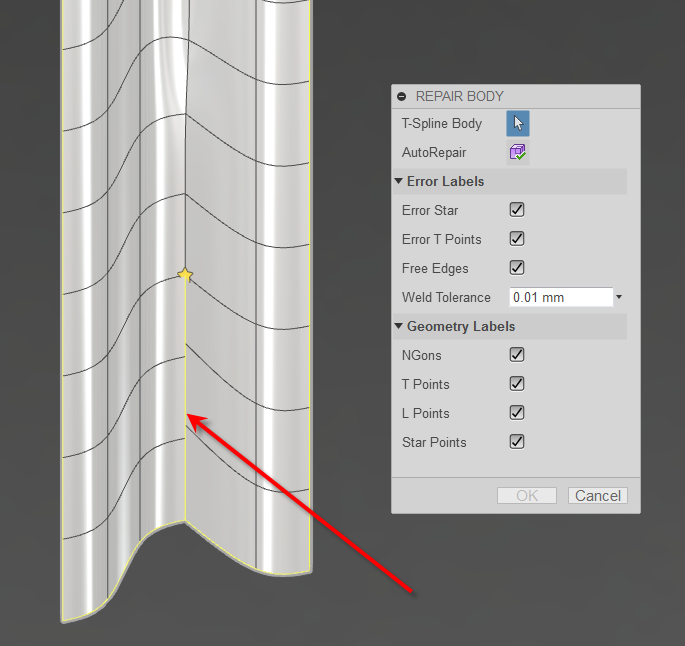Toggle the Error T Points checkbox

[x=517, y=239]
